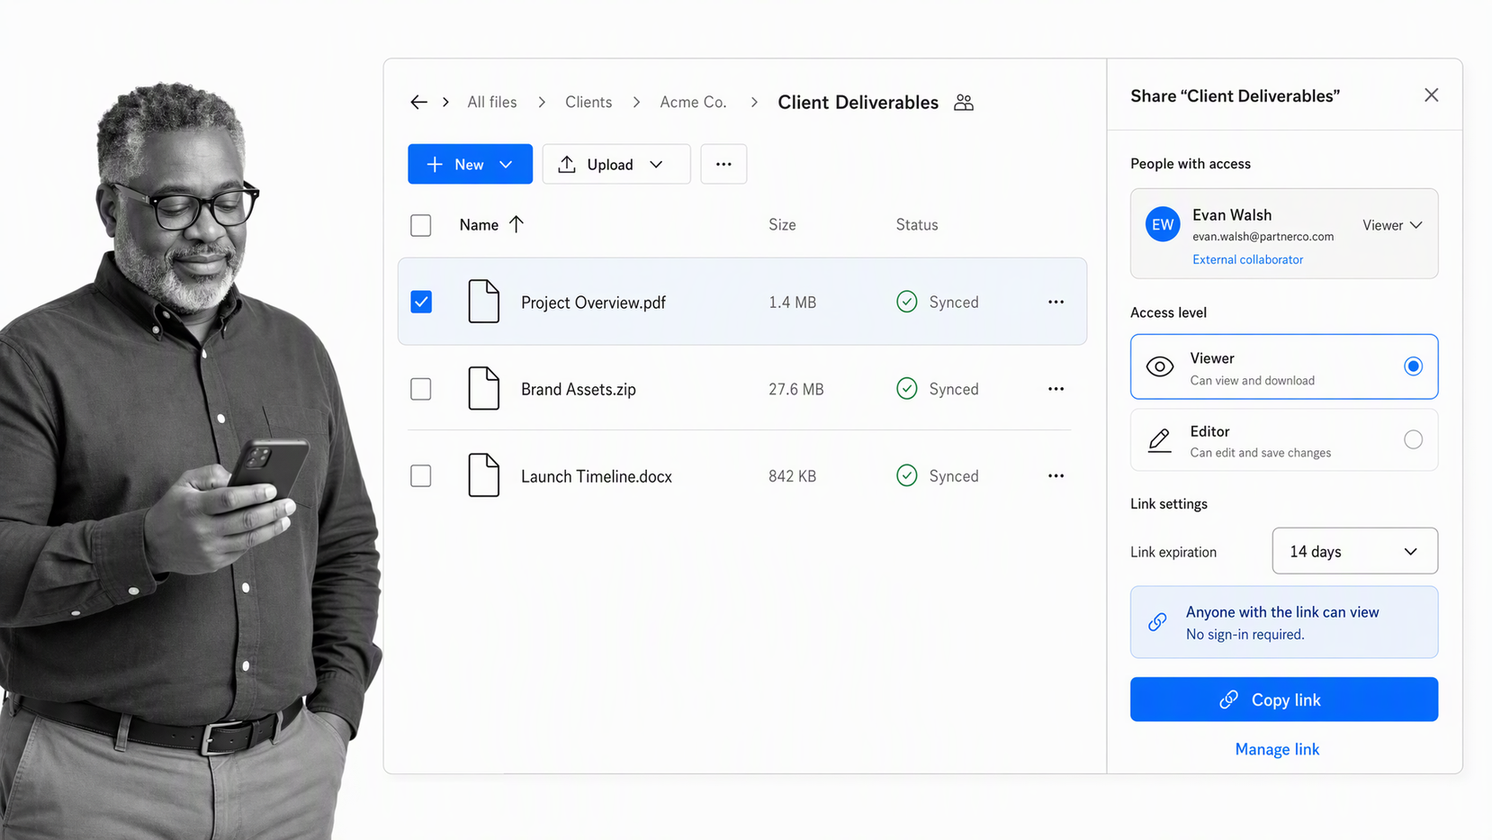Click the Brand Assets.zip file icon
The image size is (1492, 840).
(484, 388)
